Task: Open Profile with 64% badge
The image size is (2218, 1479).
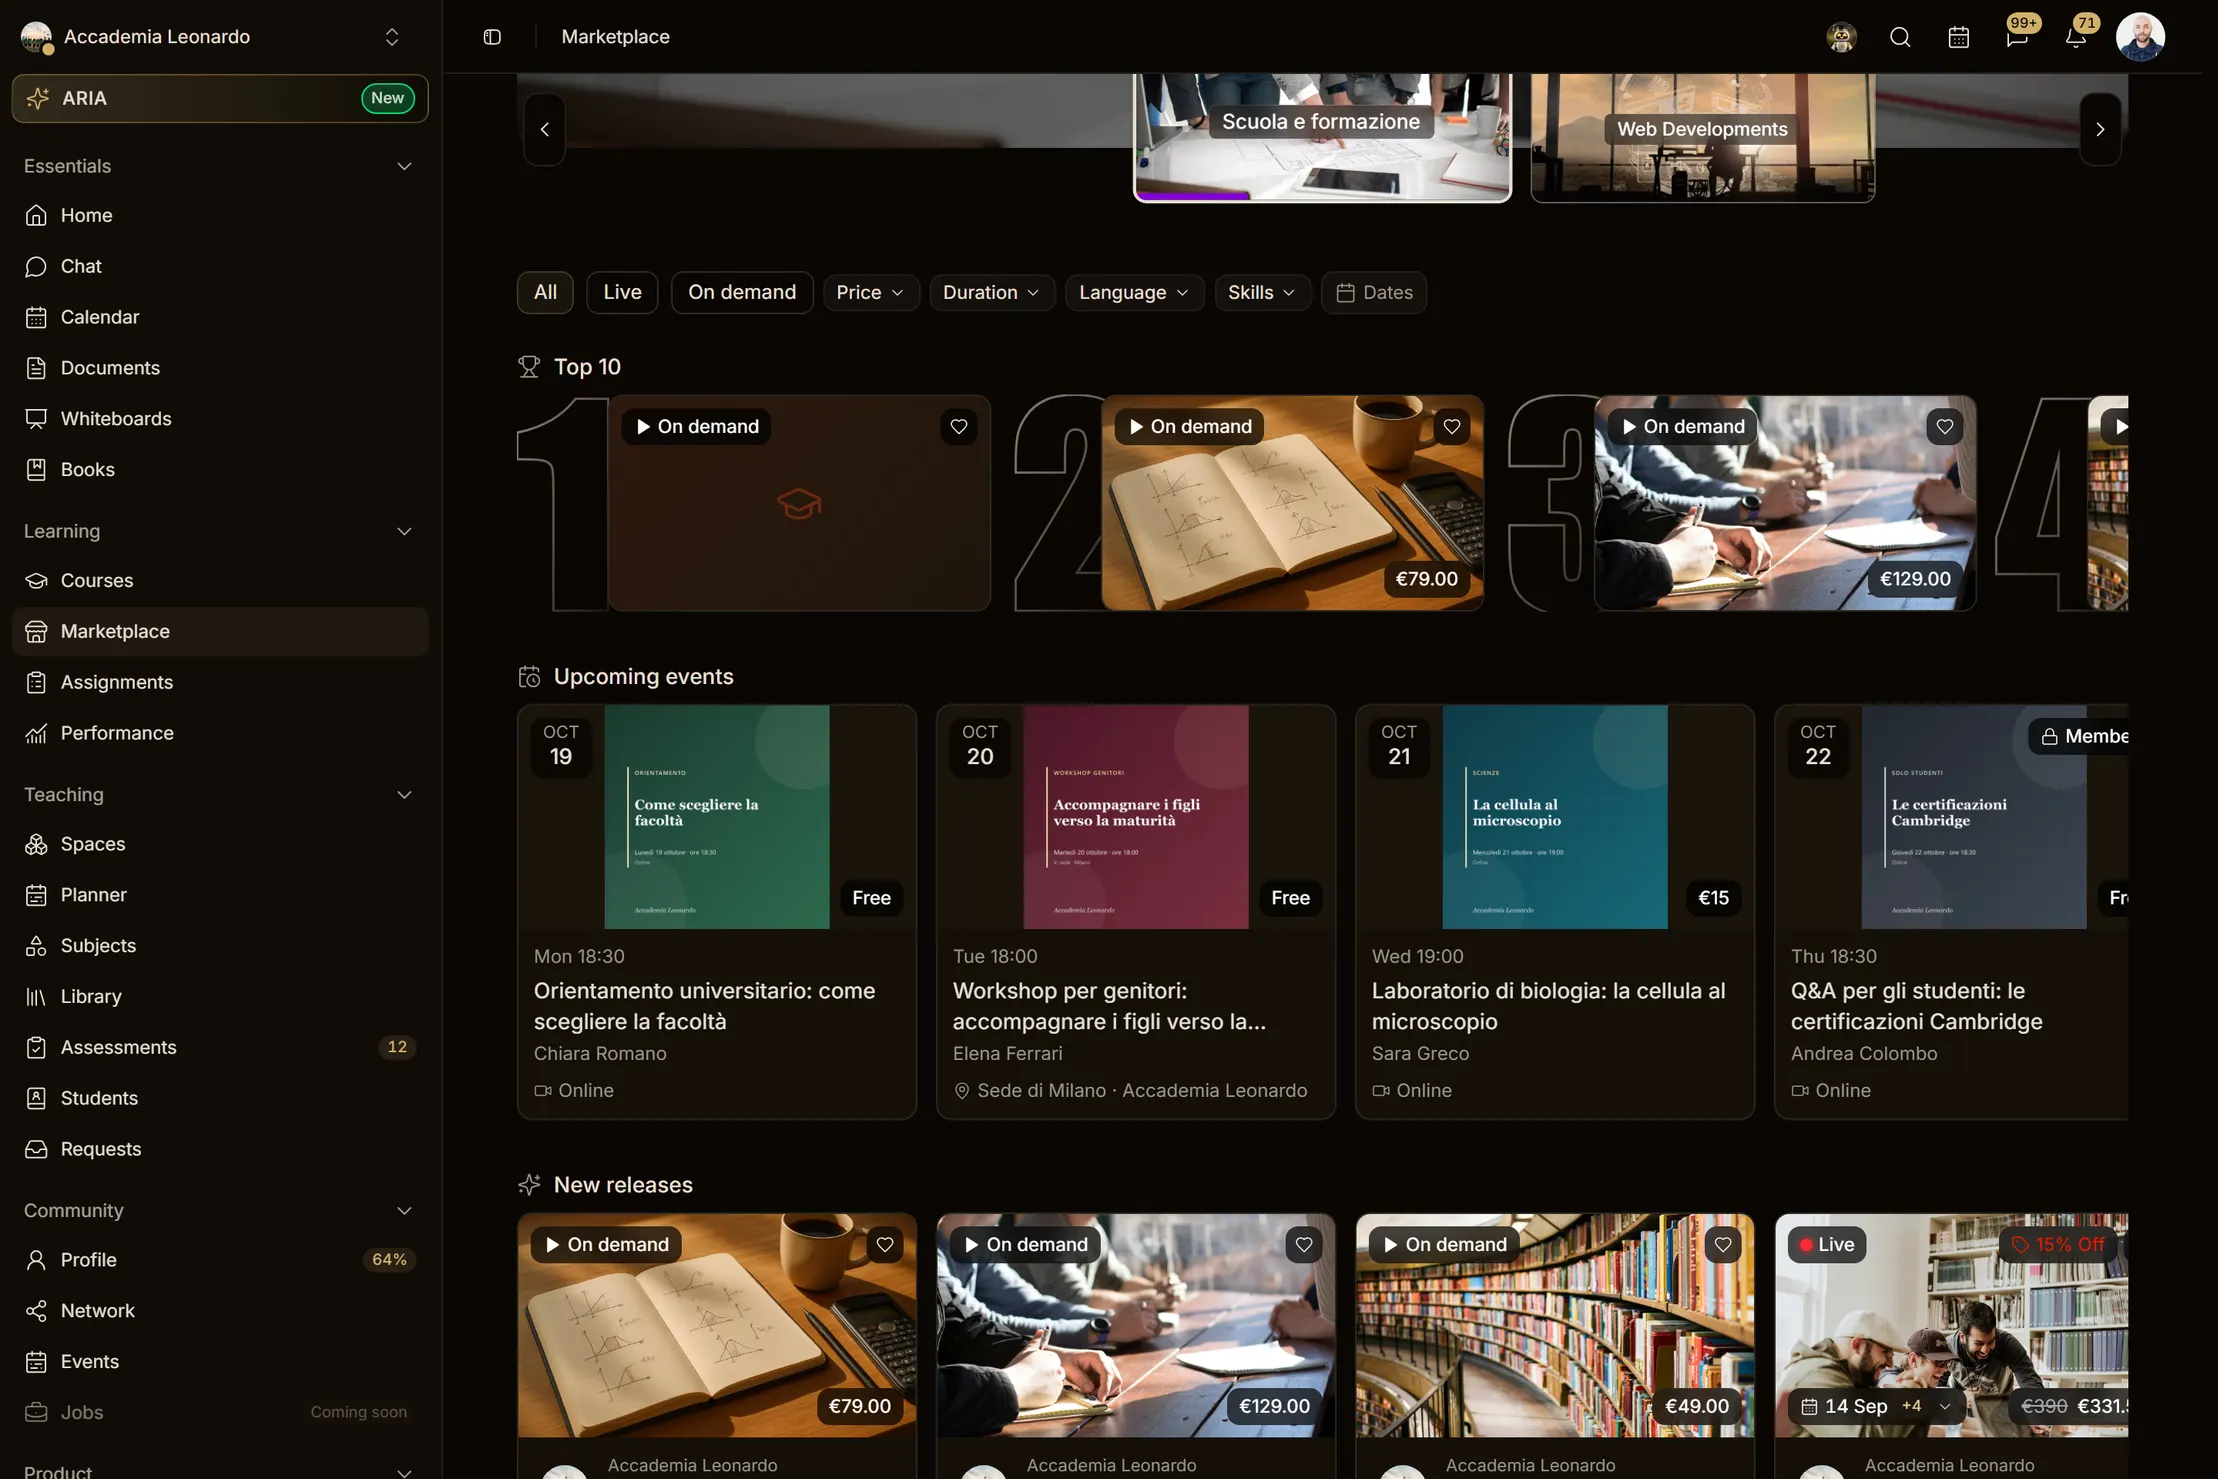Action: point(220,1260)
